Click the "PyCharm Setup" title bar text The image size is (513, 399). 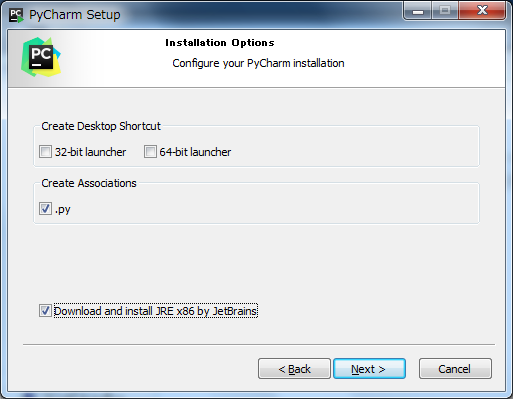(x=75, y=15)
